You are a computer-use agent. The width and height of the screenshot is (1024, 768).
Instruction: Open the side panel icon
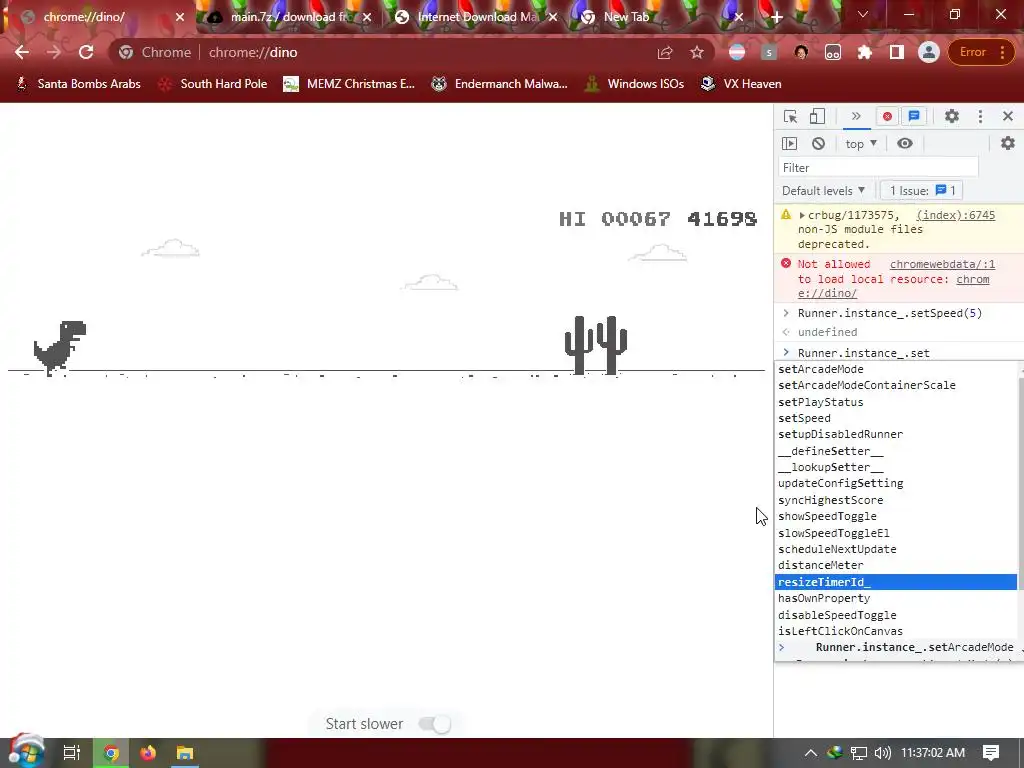coord(897,52)
